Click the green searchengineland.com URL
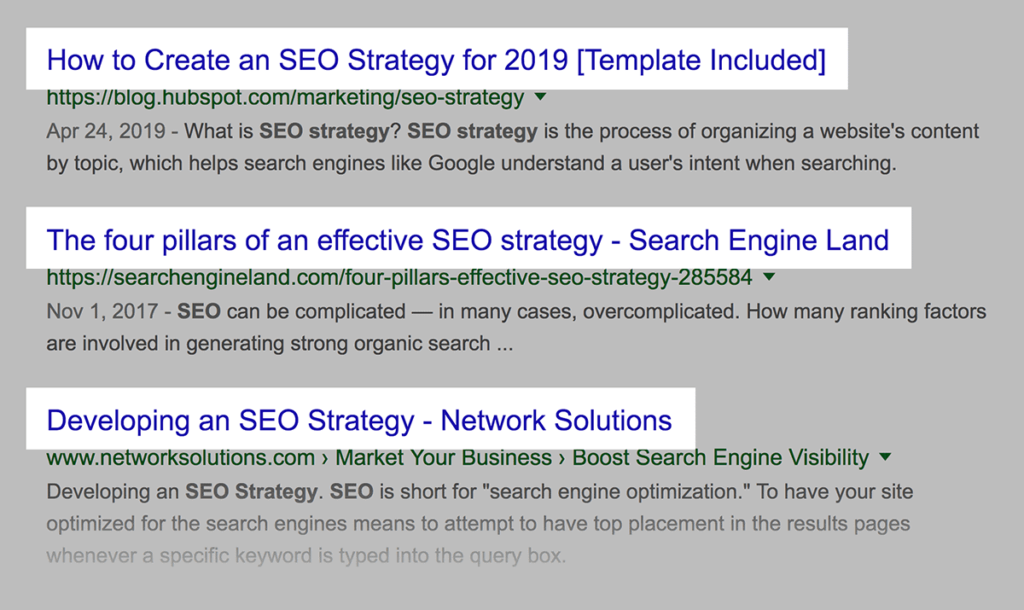 point(398,277)
